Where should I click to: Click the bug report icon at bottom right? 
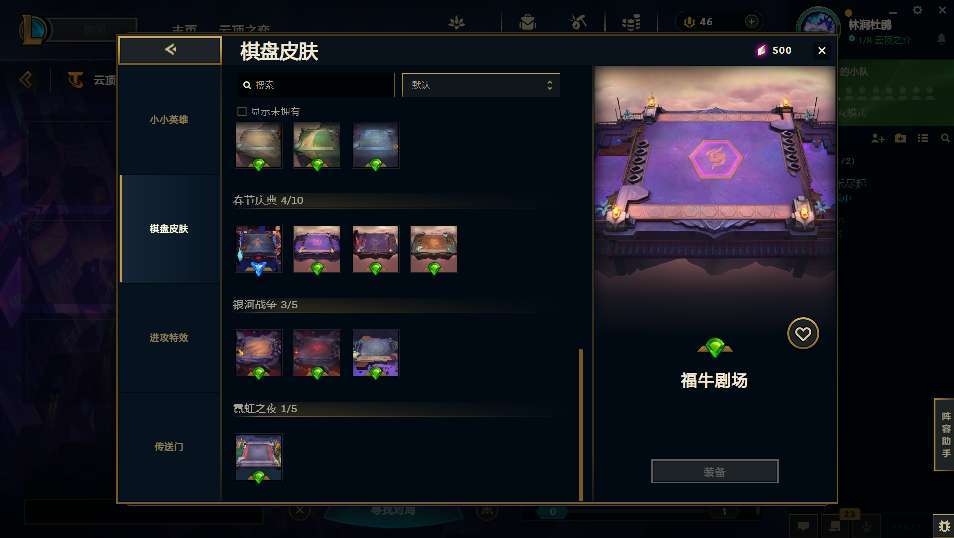point(944,526)
